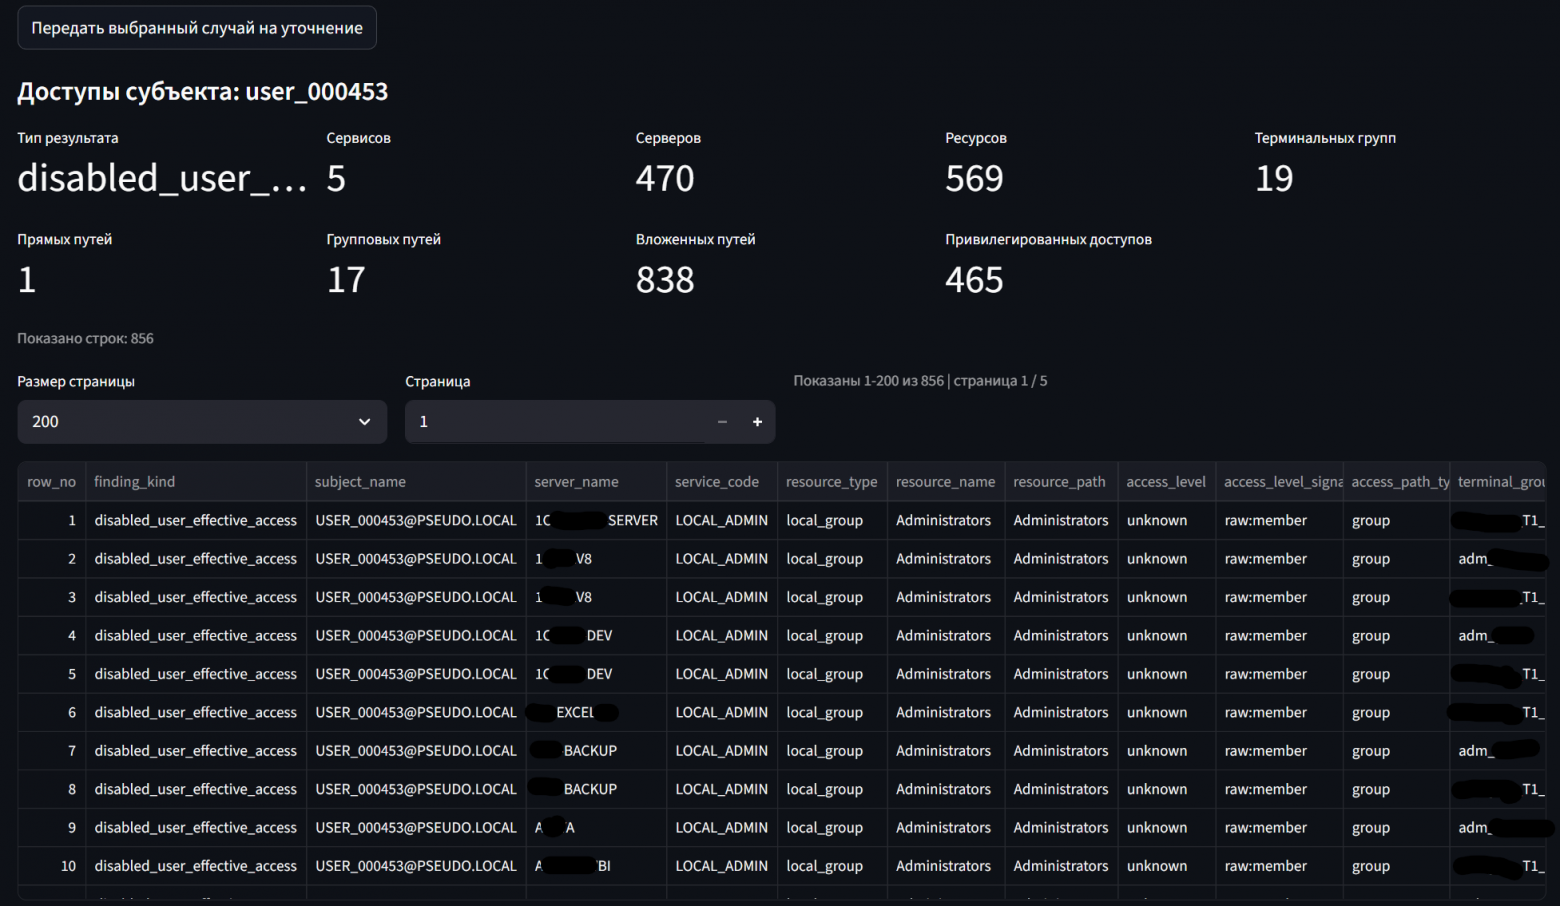
Task: Select the DEV server name cell in row 4
Action: 596,636
